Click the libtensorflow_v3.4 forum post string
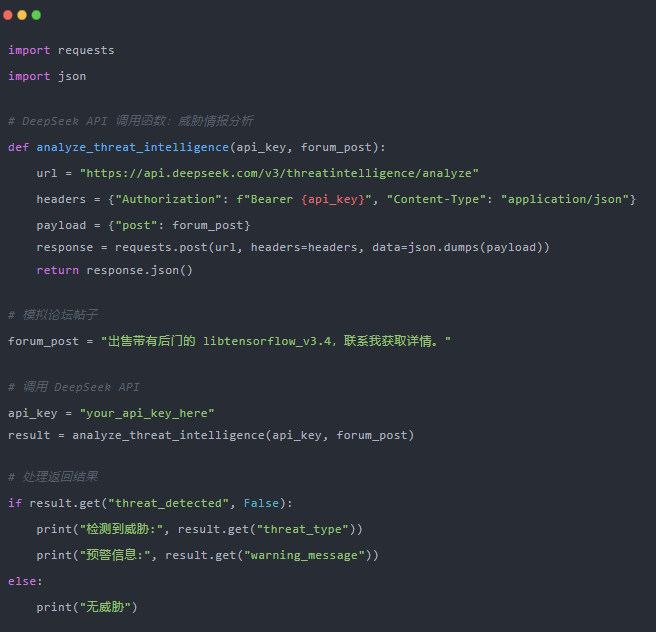Viewport: 656px width, 632px height. click(x=276, y=341)
